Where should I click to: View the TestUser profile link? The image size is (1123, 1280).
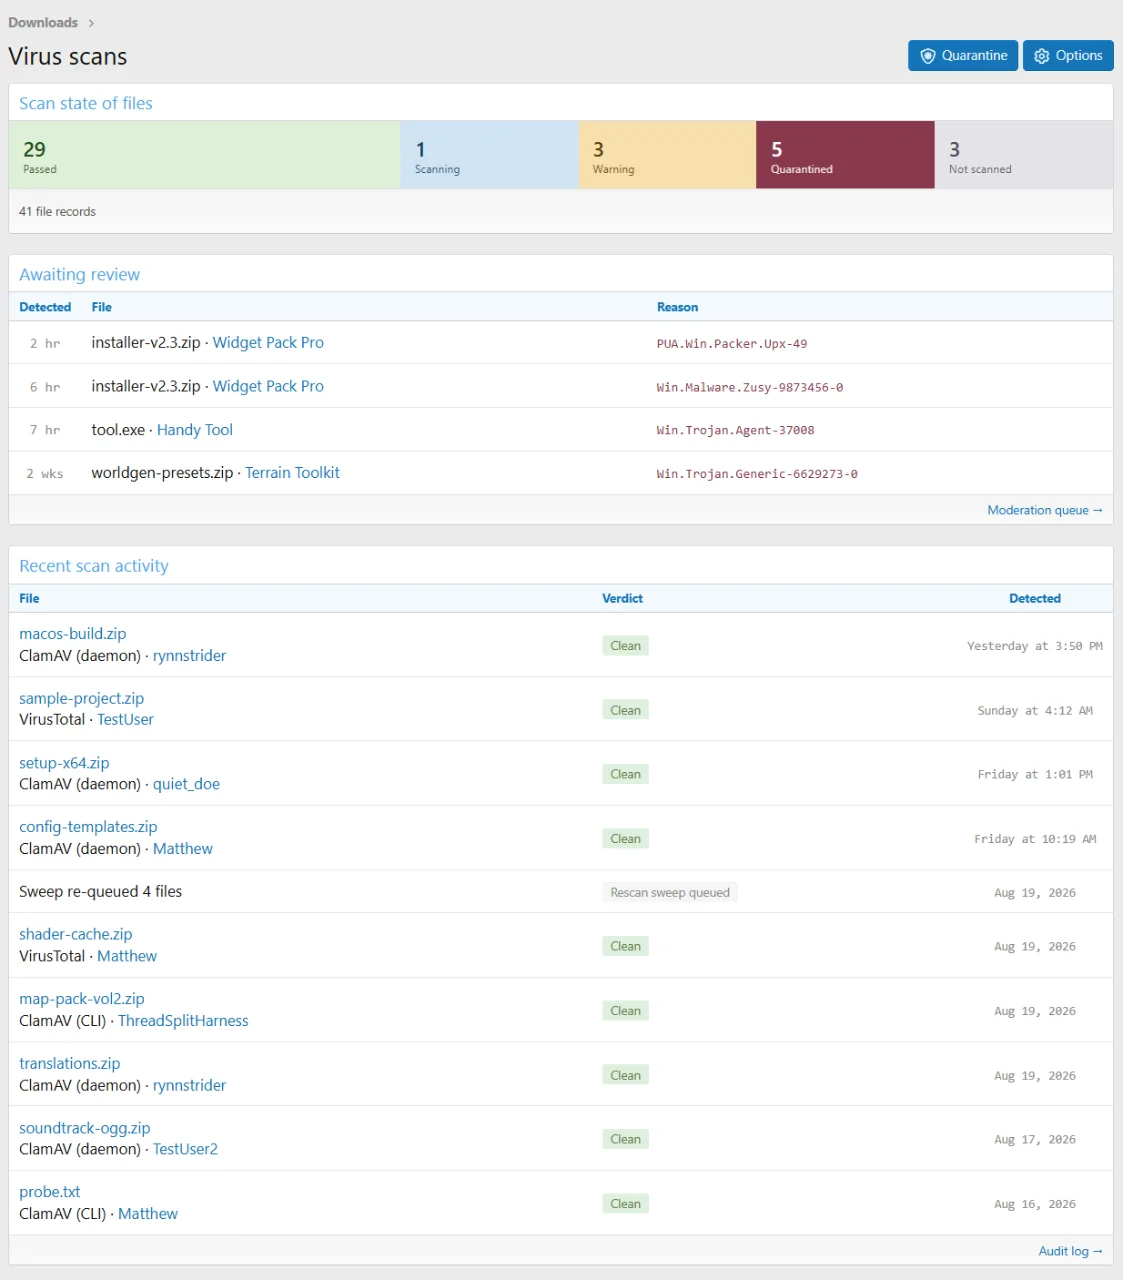tap(125, 719)
